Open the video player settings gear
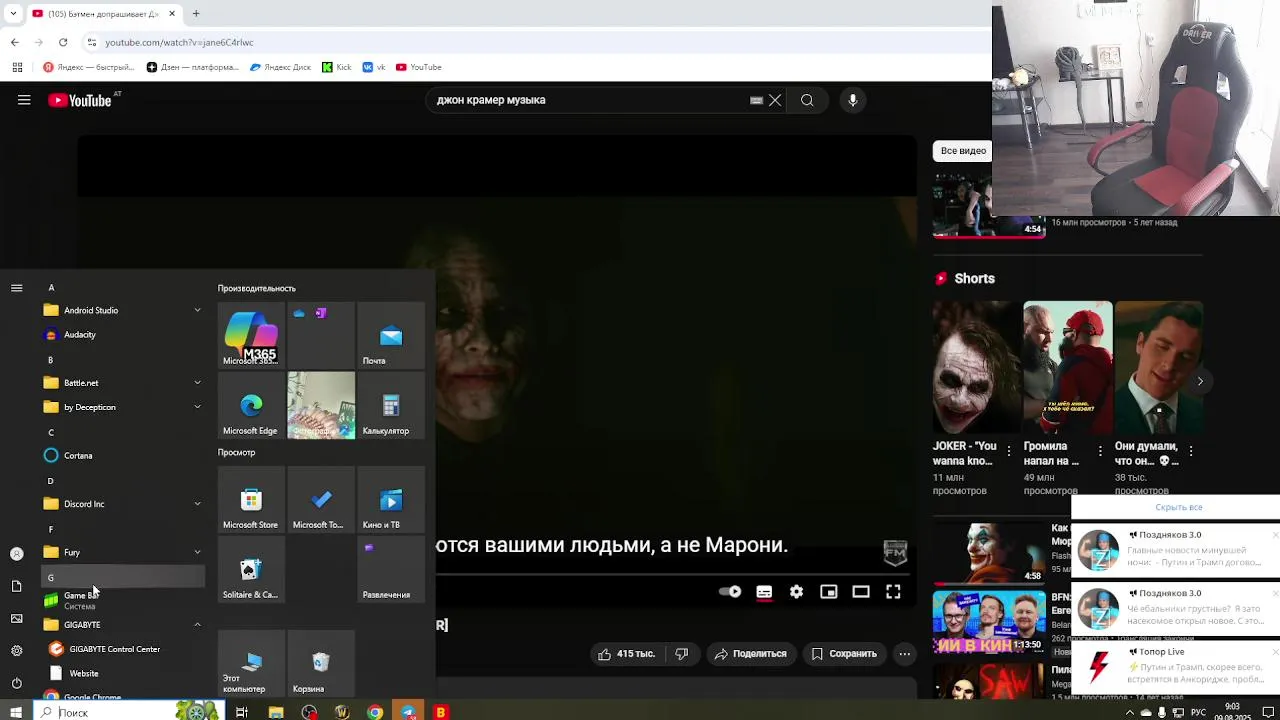This screenshot has width=1280, height=720. 796,592
